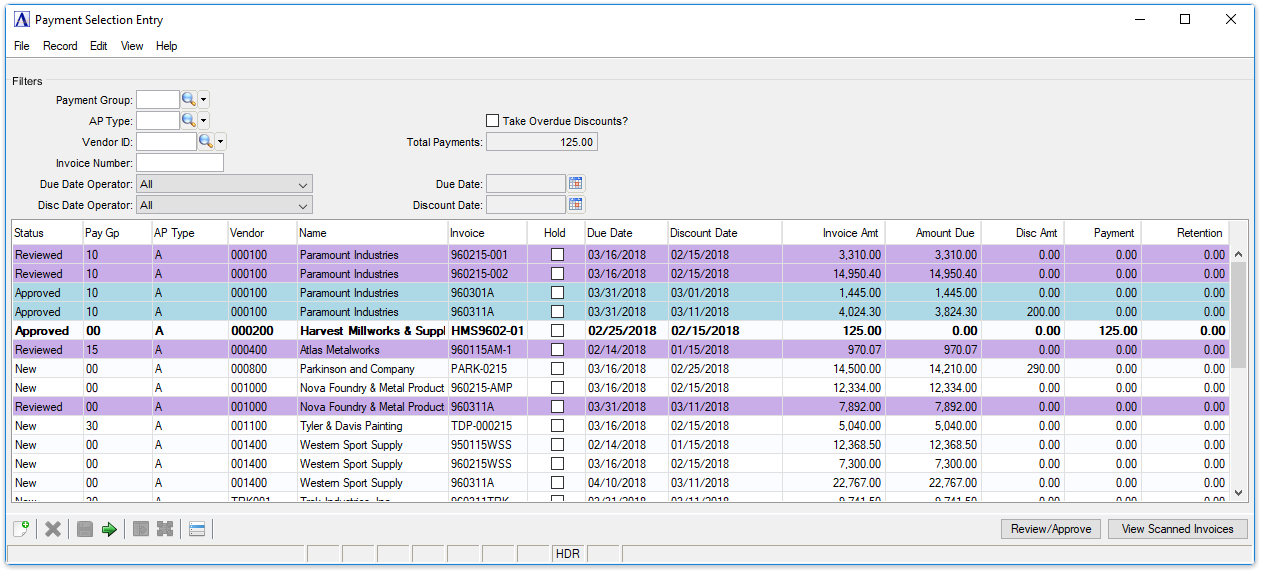Click the list rows view toolbar icon
The image size is (1264, 574).
point(197,529)
